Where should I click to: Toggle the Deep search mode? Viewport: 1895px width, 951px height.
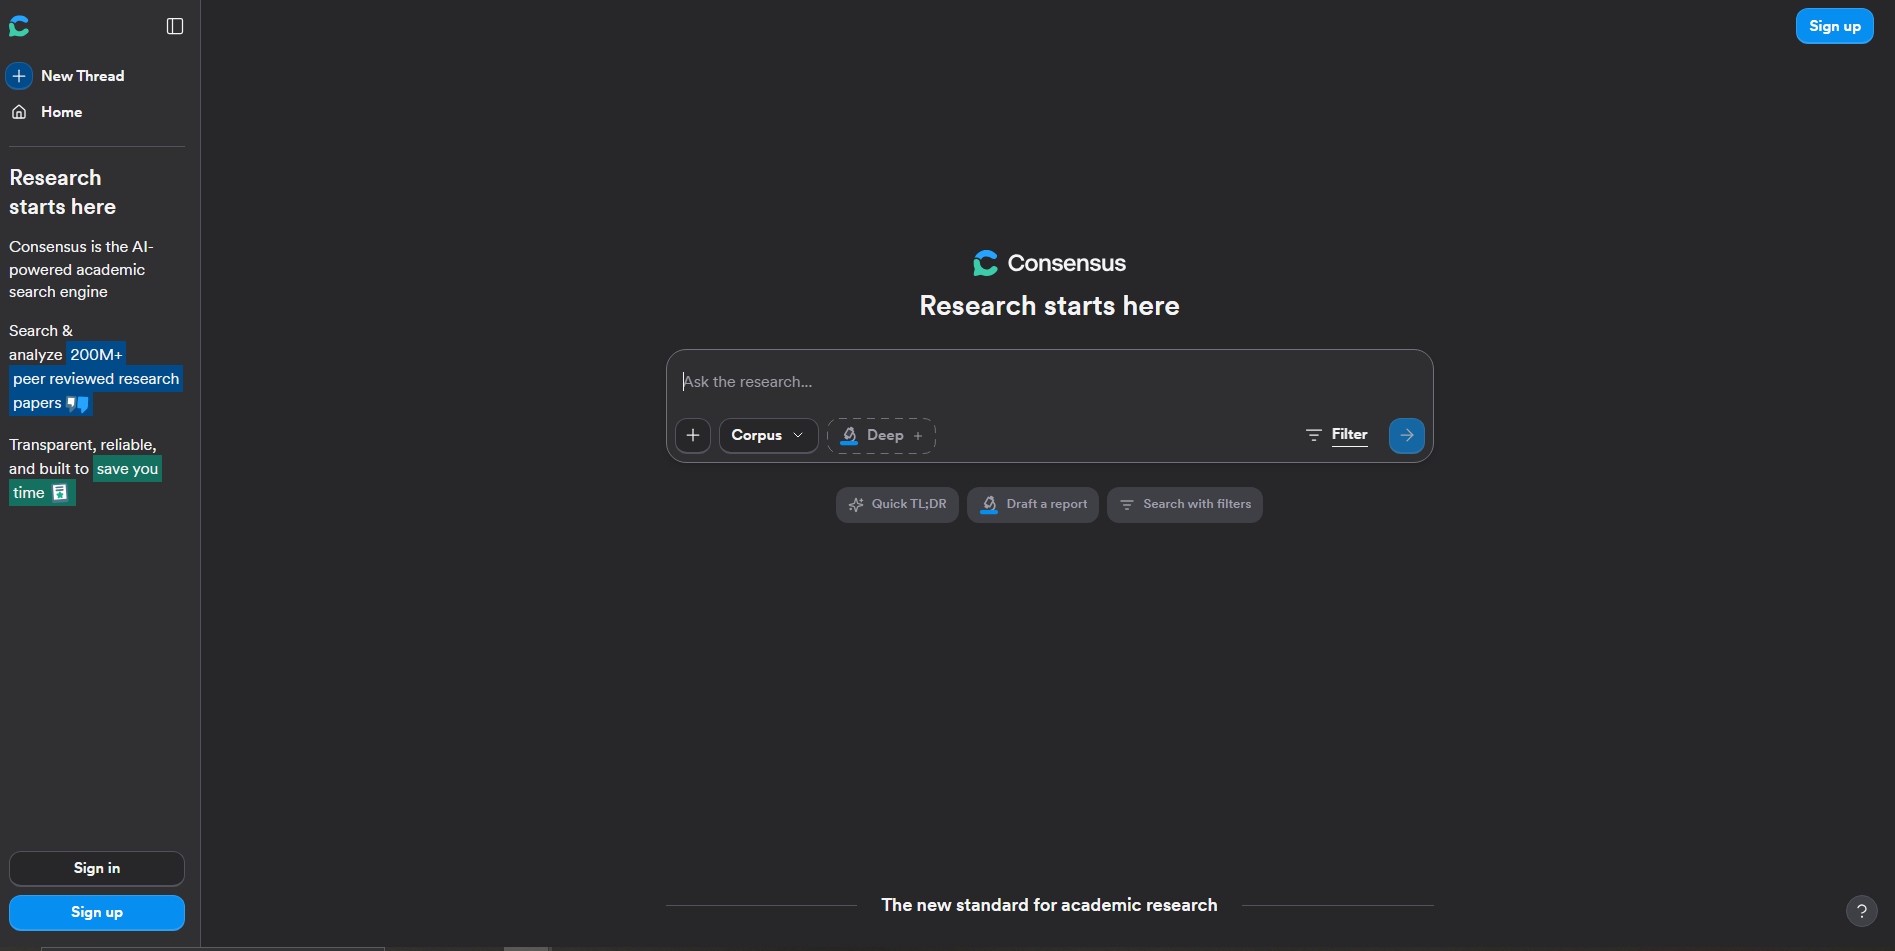881,435
